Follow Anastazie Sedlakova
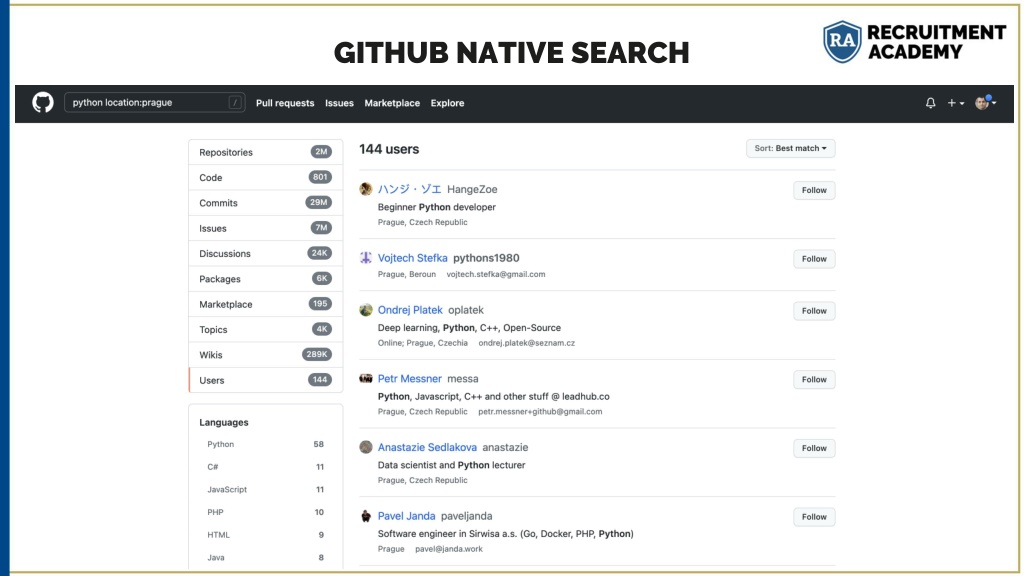 click(814, 448)
